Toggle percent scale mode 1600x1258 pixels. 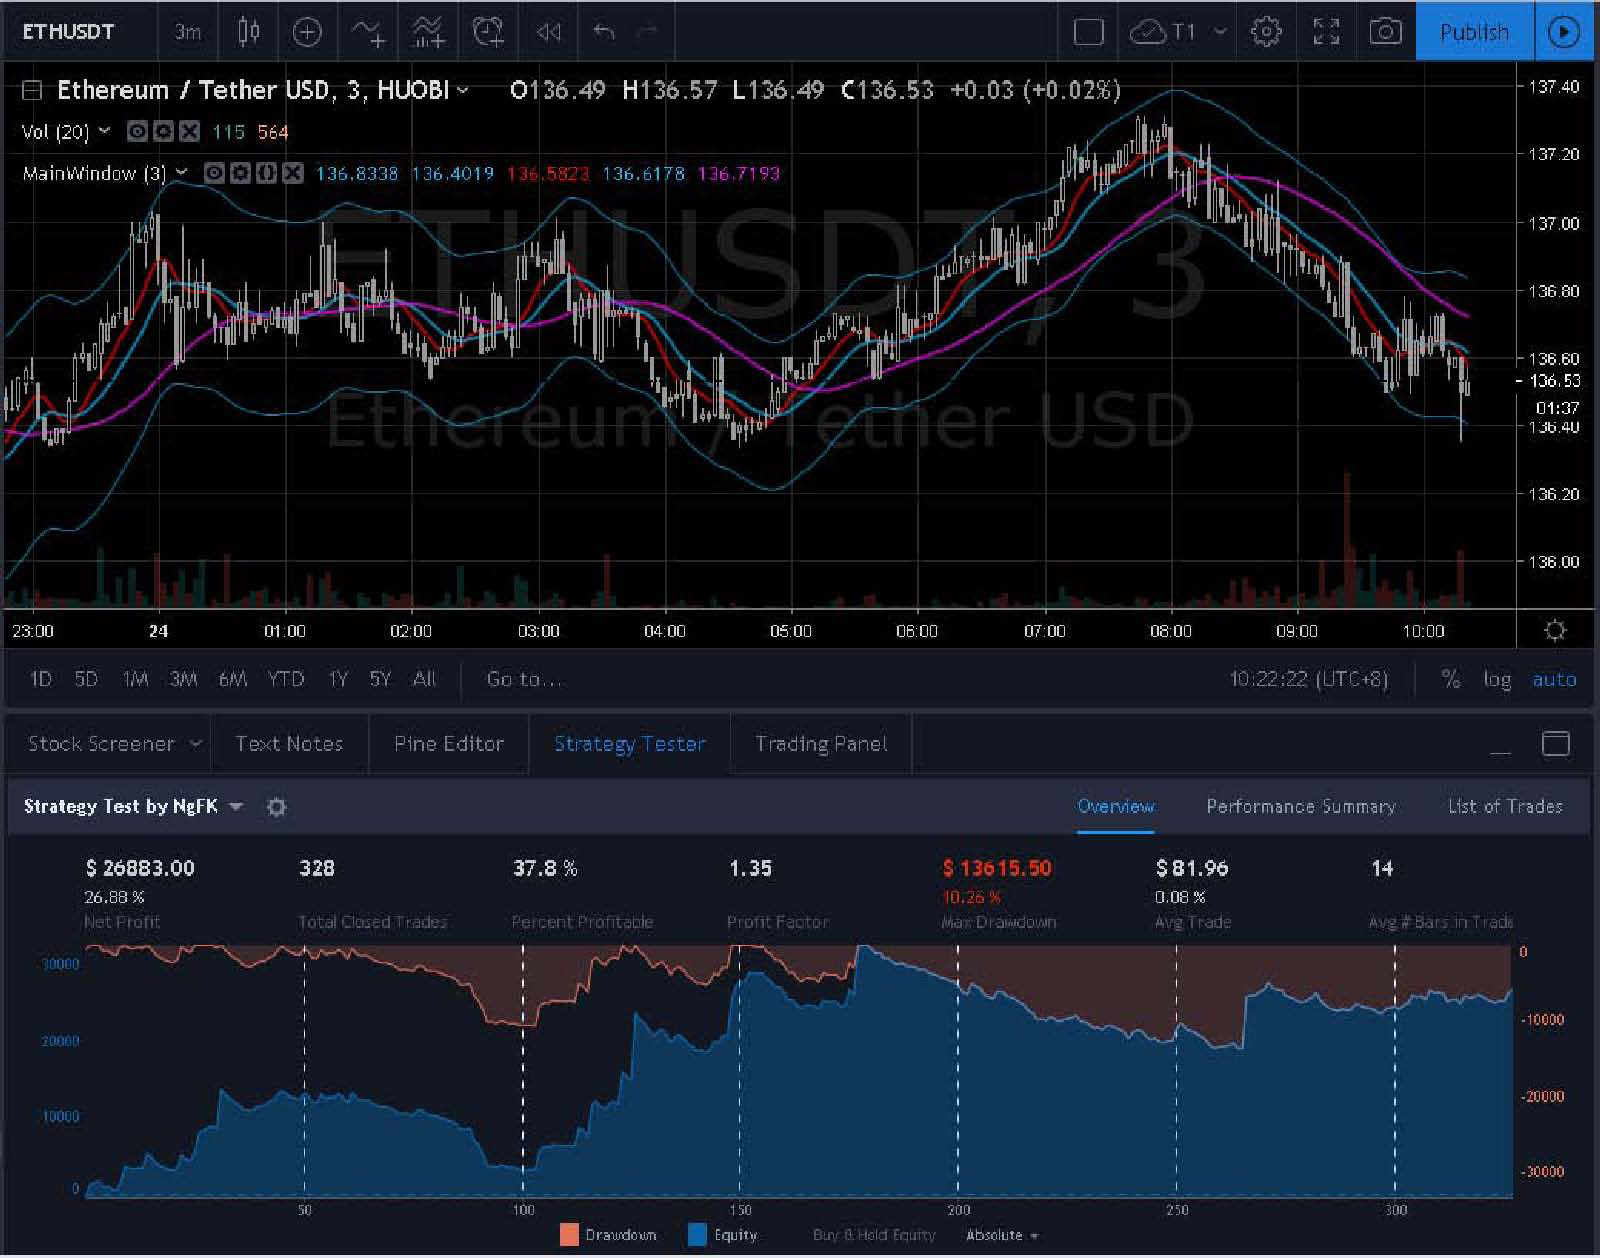(1451, 679)
